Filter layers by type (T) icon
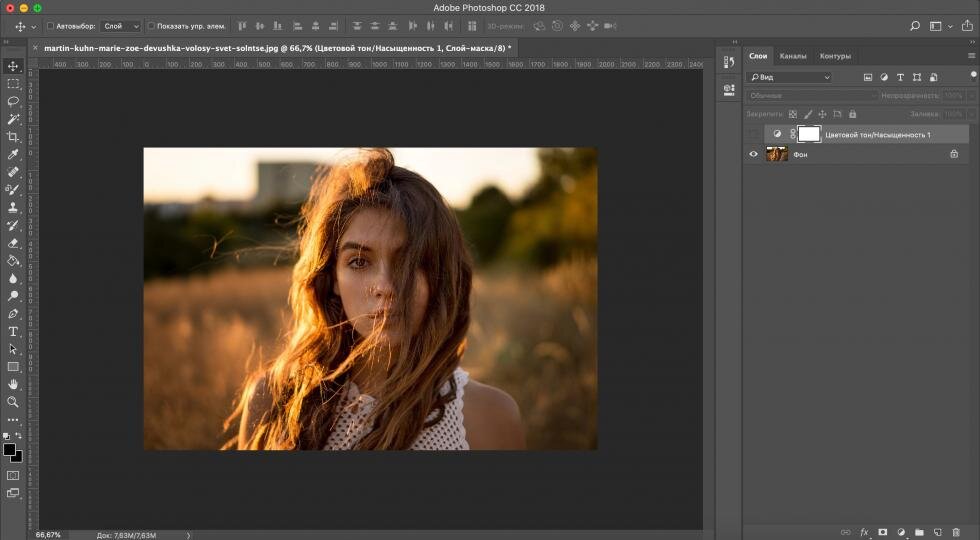 (x=900, y=77)
